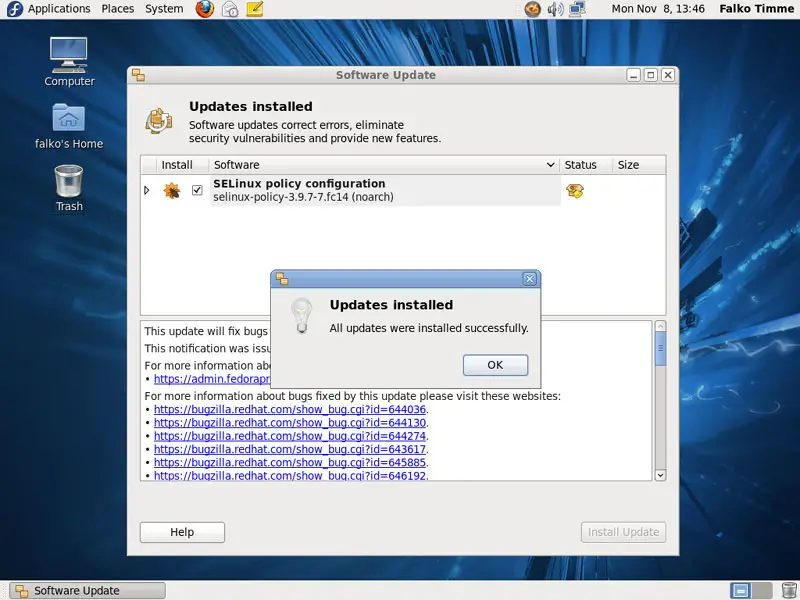Open the sticky notes launcher icon
This screenshot has height=600, width=800.
pyautogui.click(x=254, y=9)
